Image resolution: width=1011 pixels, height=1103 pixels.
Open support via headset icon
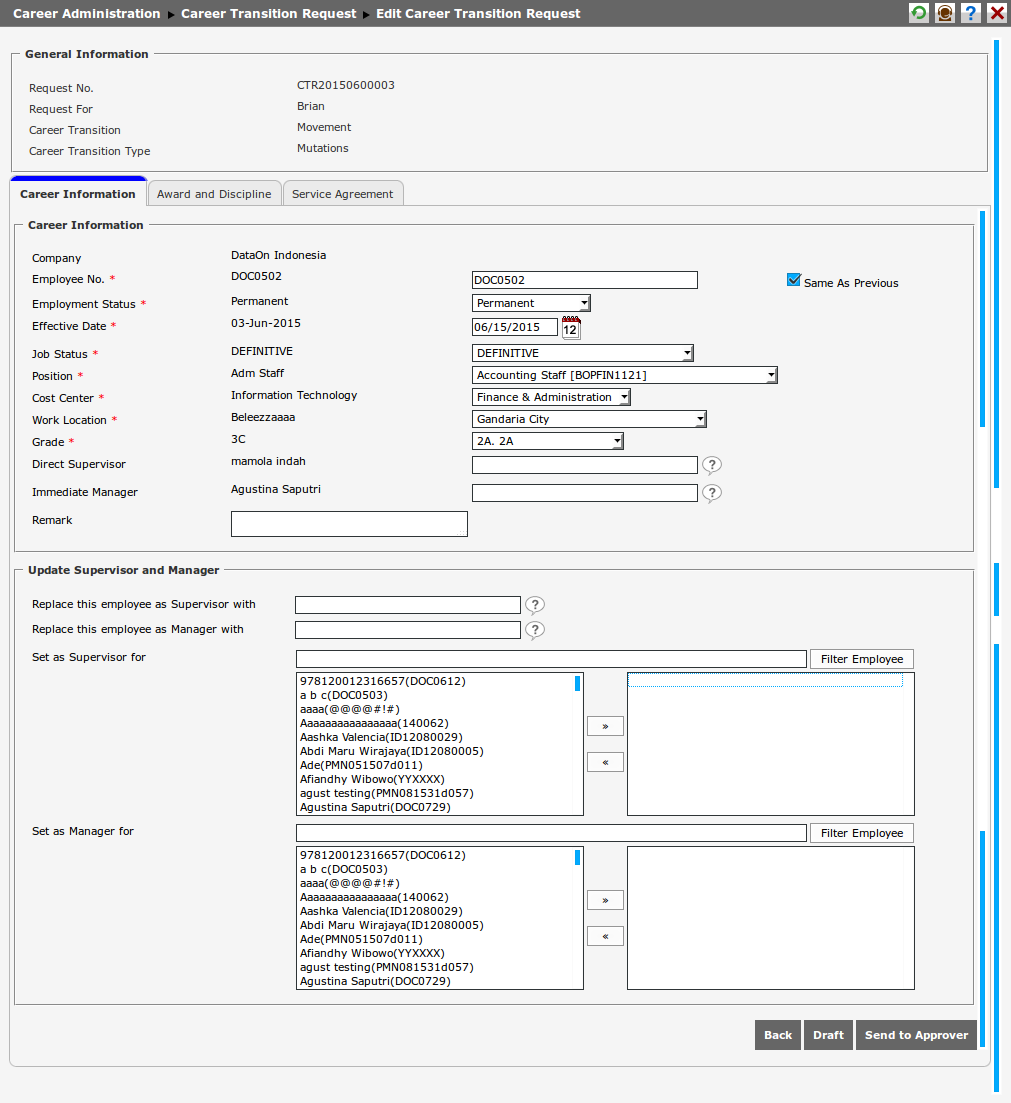944,13
